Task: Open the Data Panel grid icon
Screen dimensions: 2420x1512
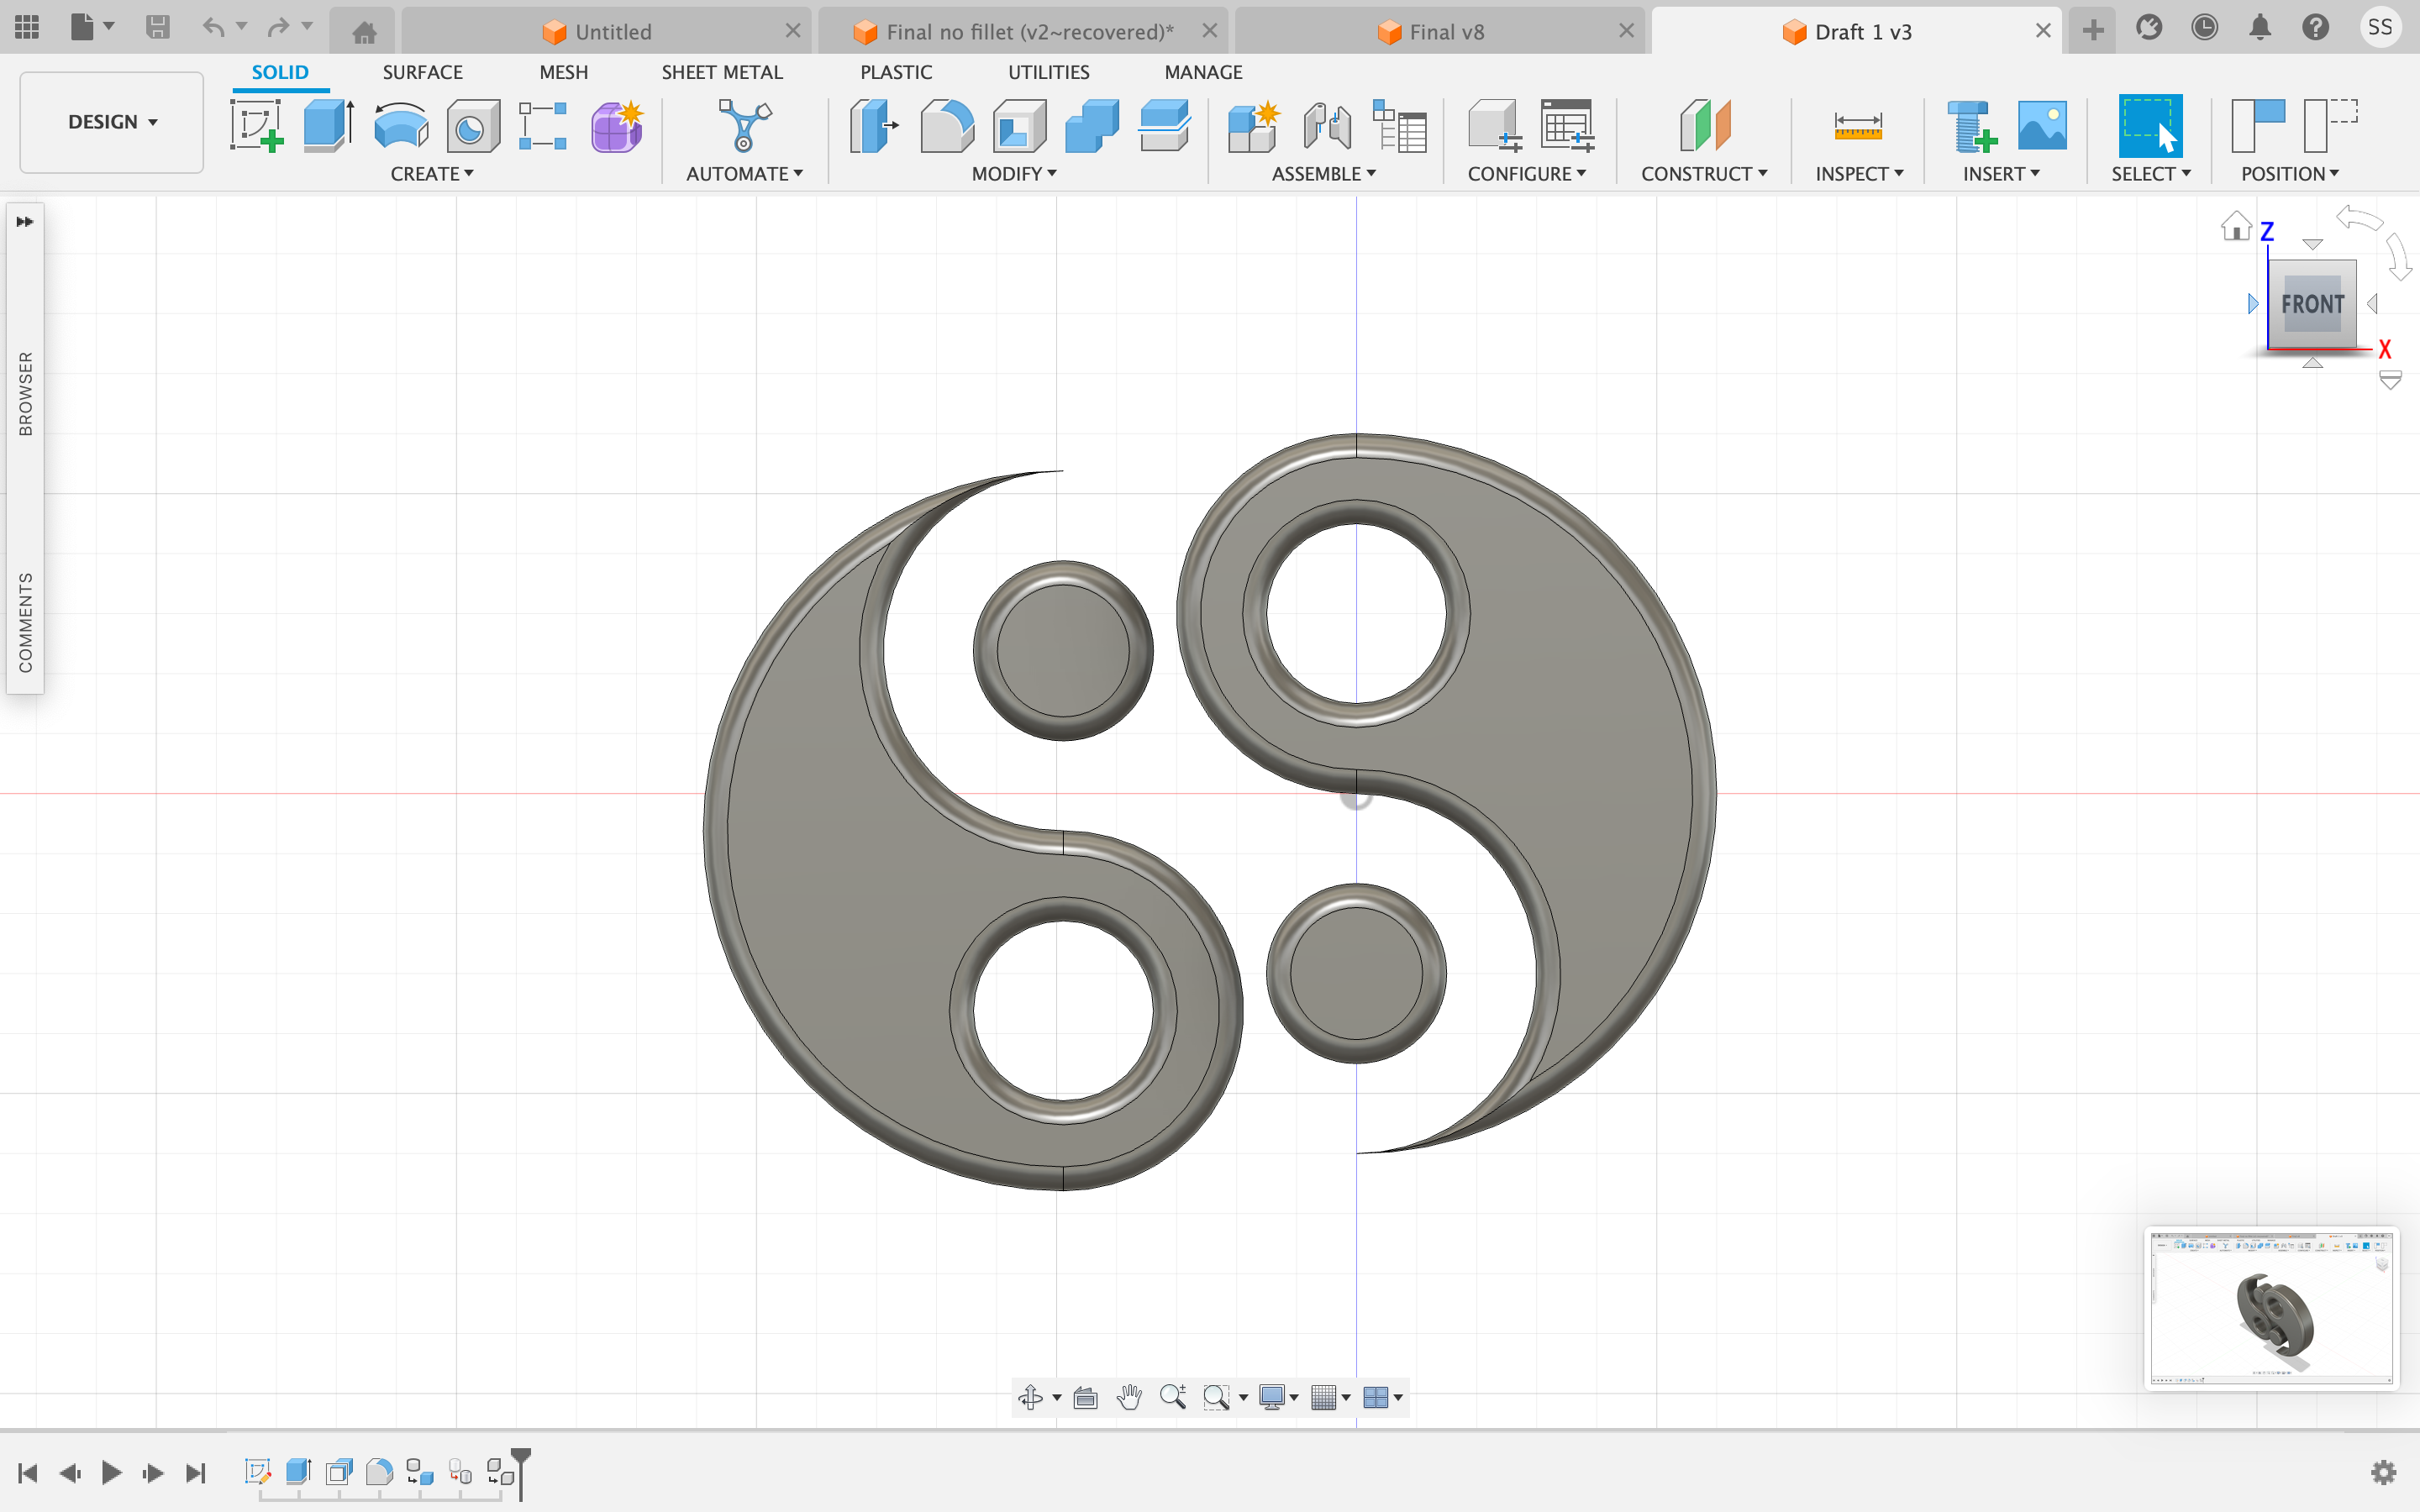Action: (x=27, y=27)
